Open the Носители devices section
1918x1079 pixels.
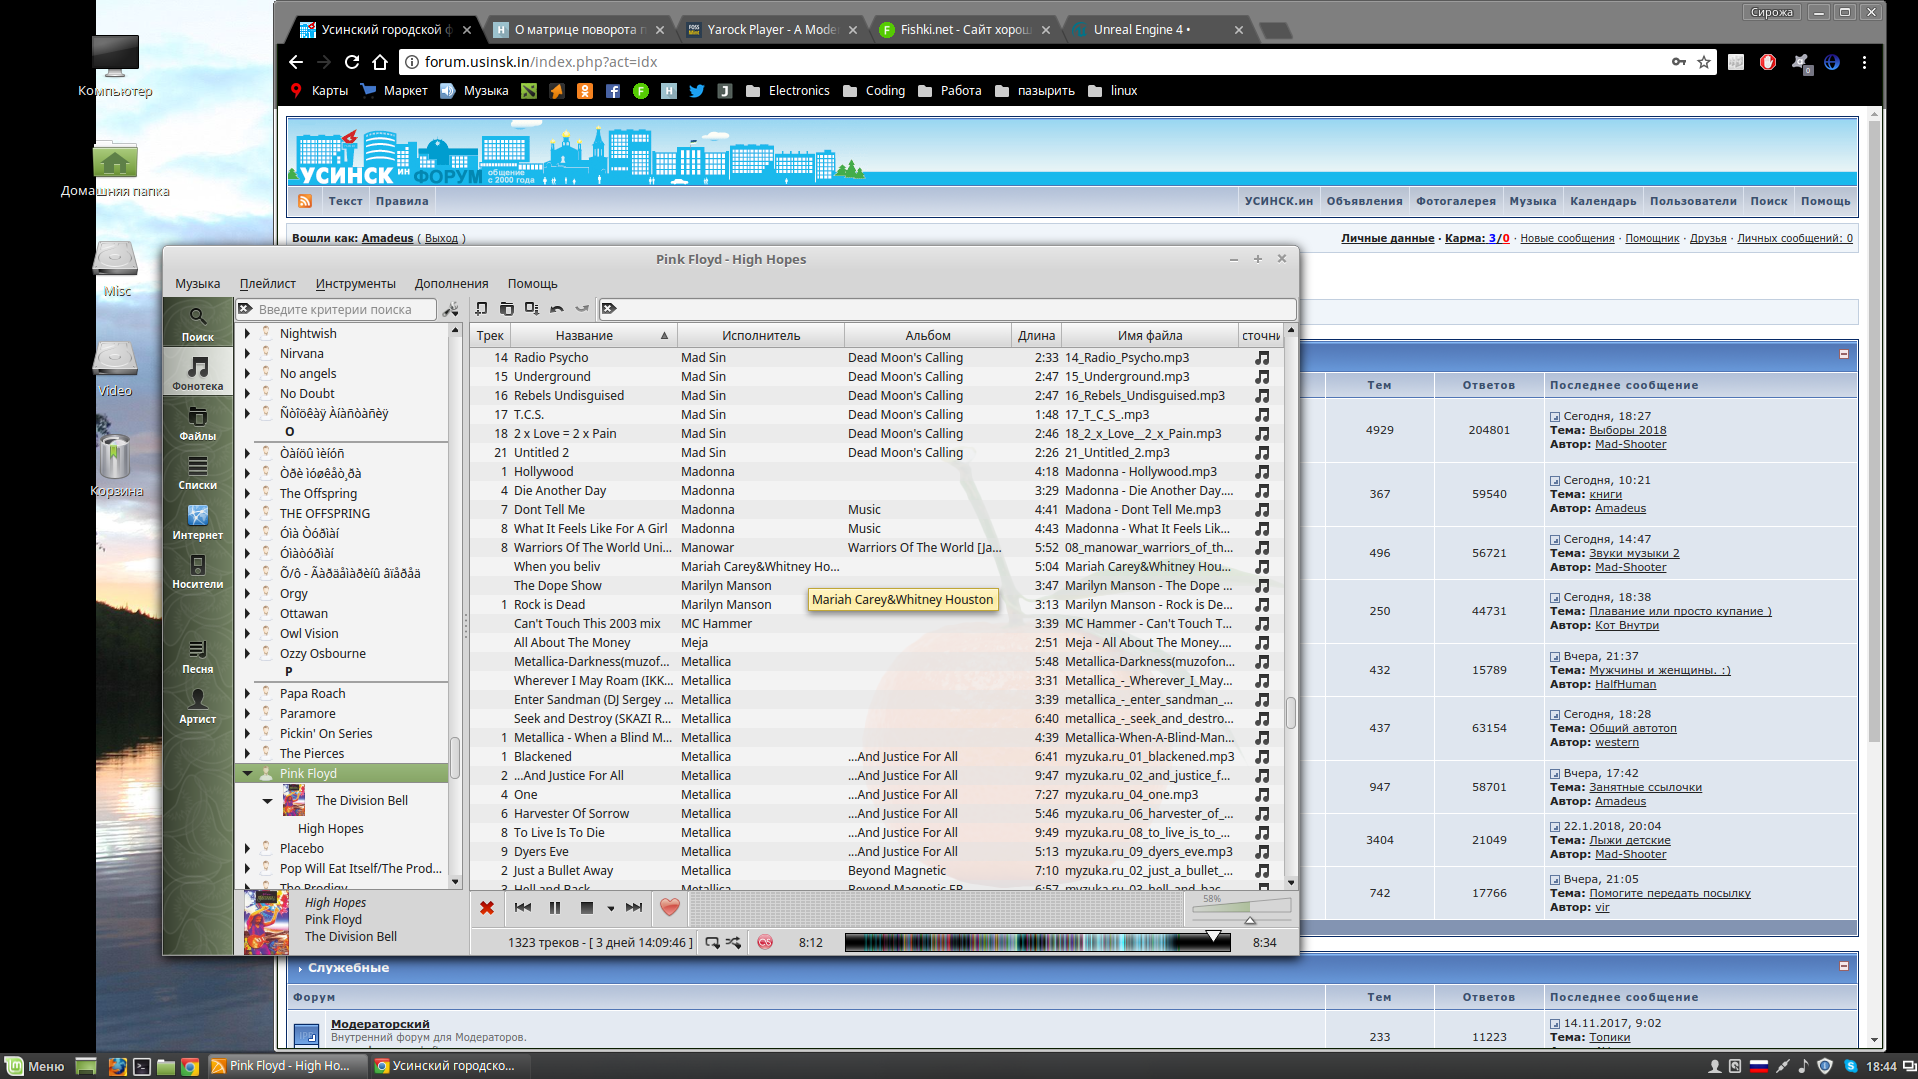[x=198, y=571]
